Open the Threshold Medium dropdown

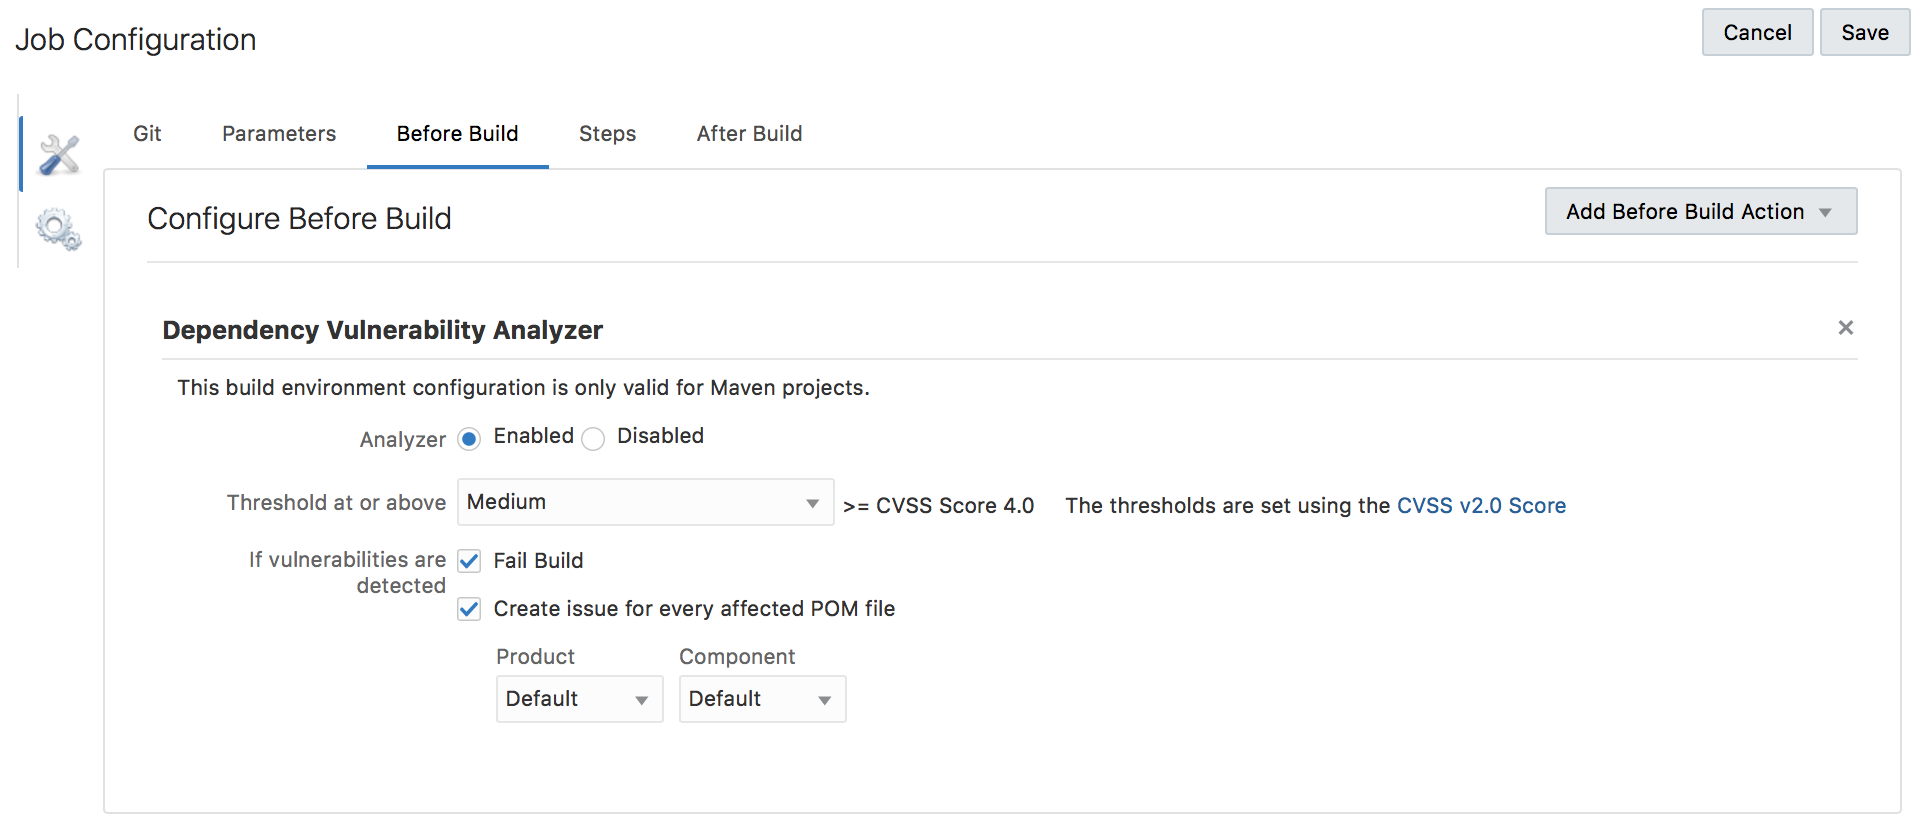pyautogui.click(x=645, y=502)
